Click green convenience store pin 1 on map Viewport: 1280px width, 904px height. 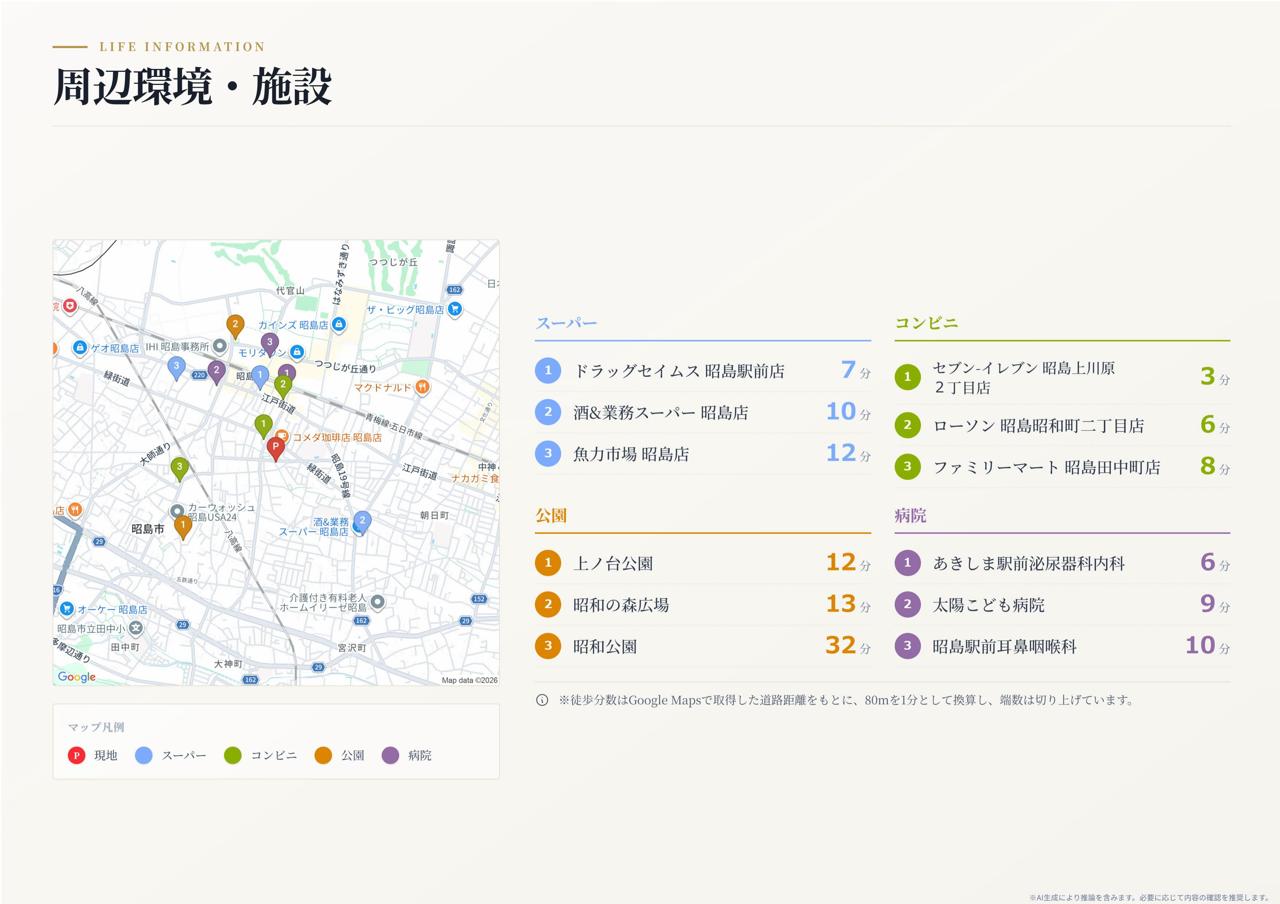click(x=264, y=426)
